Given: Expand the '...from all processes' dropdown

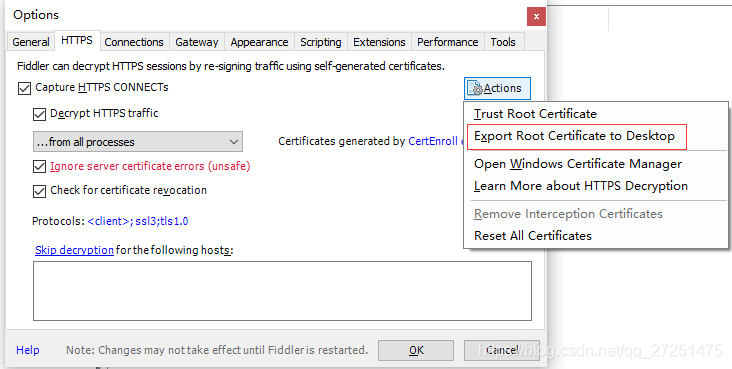Looking at the screenshot, I should (138, 142).
